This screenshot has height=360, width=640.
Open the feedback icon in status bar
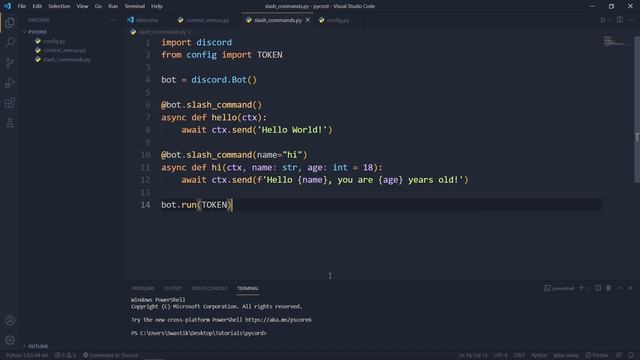pos(619,355)
